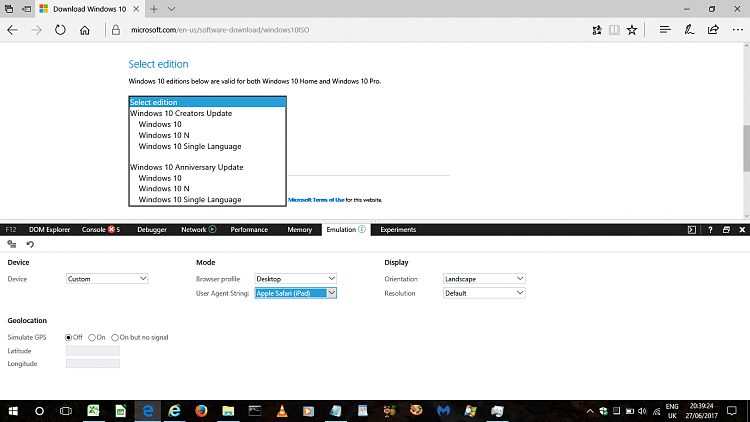The image size is (750, 422).
Task: Open the new tab plus button
Action: tap(154, 9)
